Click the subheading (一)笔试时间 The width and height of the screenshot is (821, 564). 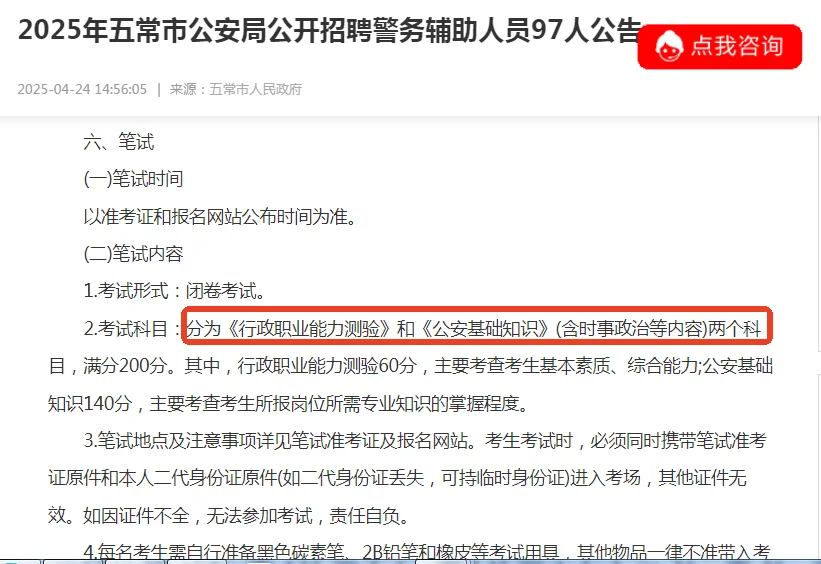pos(133,179)
